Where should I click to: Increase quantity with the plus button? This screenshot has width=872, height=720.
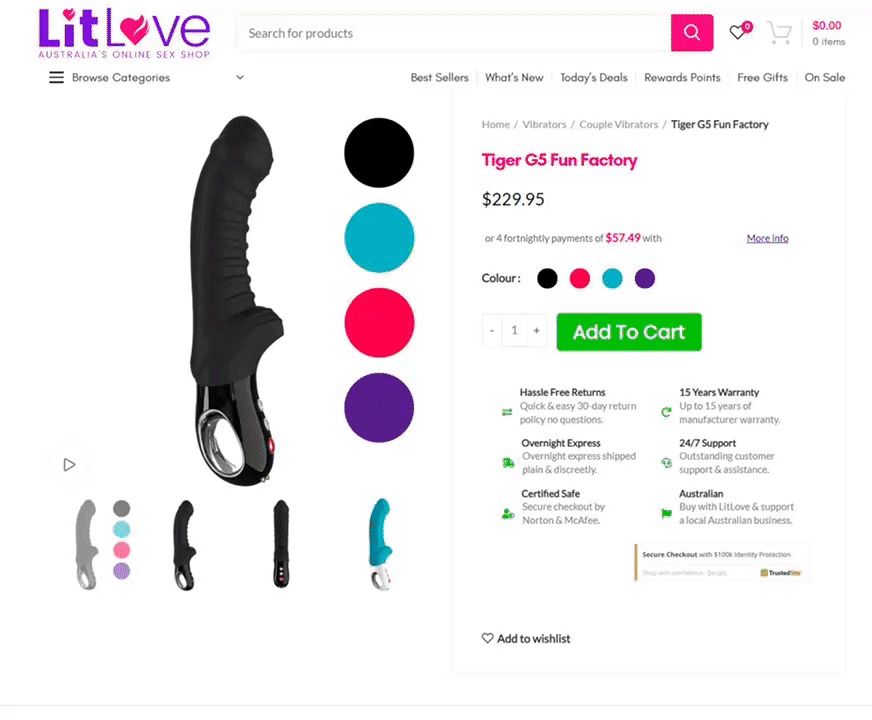point(537,331)
